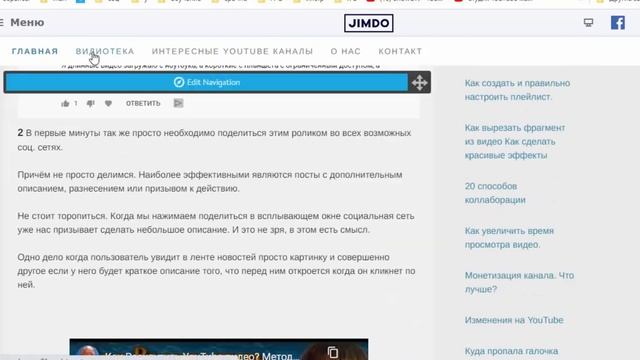Viewport: 640px width, 360px height.
Task: Click the icon right of ОТВЕТИТЬ
Action: (178, 103)
